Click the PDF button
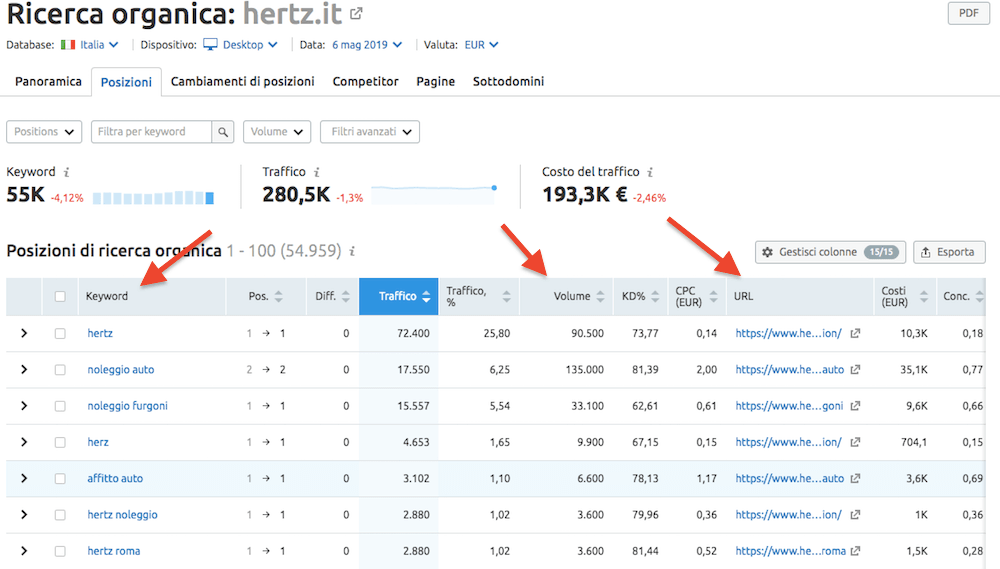 969,13
